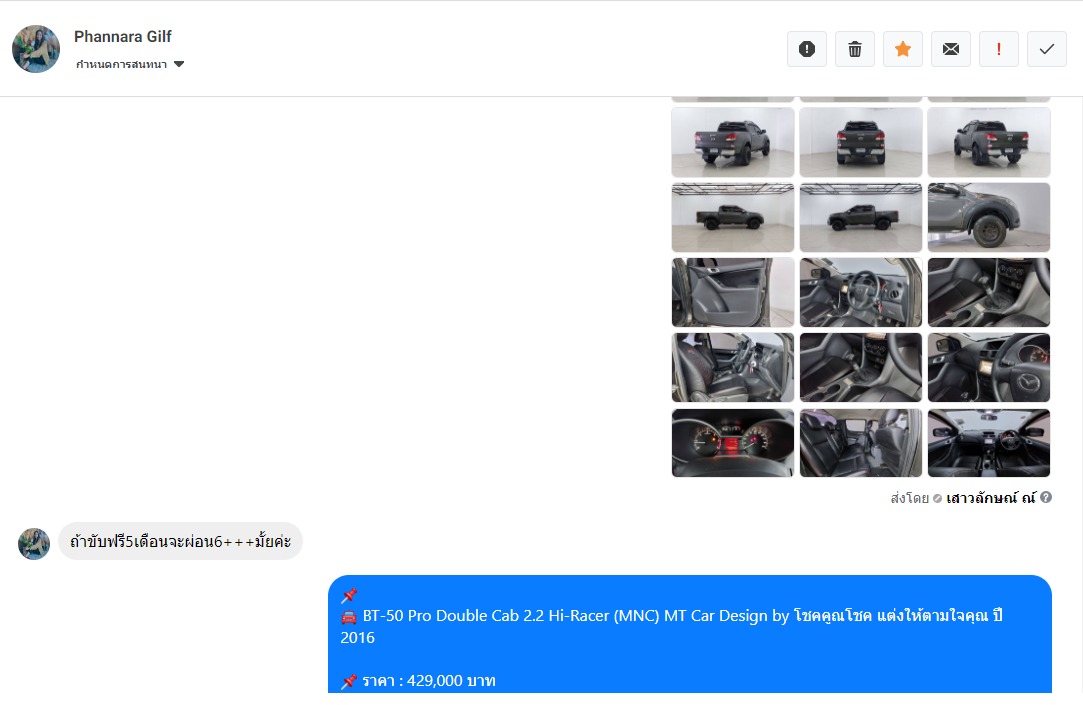Image resolution: width=1083 pixels, height=705 pixels.
Task: Click the help icon beside เสาวลักษณ์ sender name
Action: [x=1046, y=497]
